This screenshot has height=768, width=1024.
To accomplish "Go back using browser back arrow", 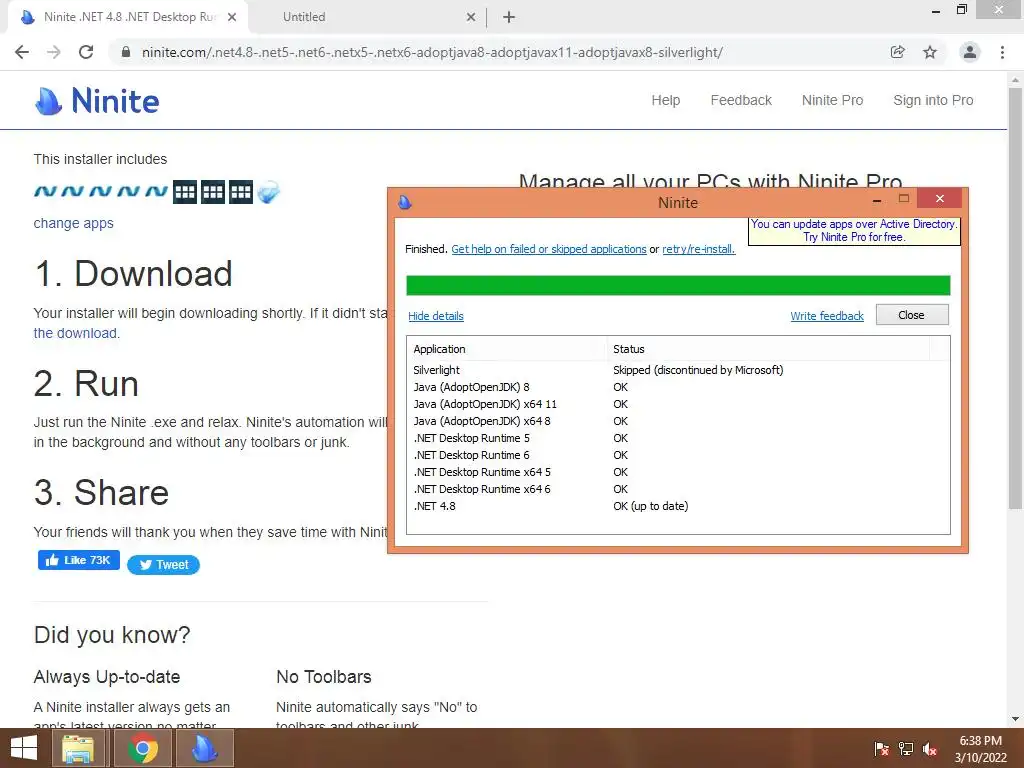I will 22,52.
